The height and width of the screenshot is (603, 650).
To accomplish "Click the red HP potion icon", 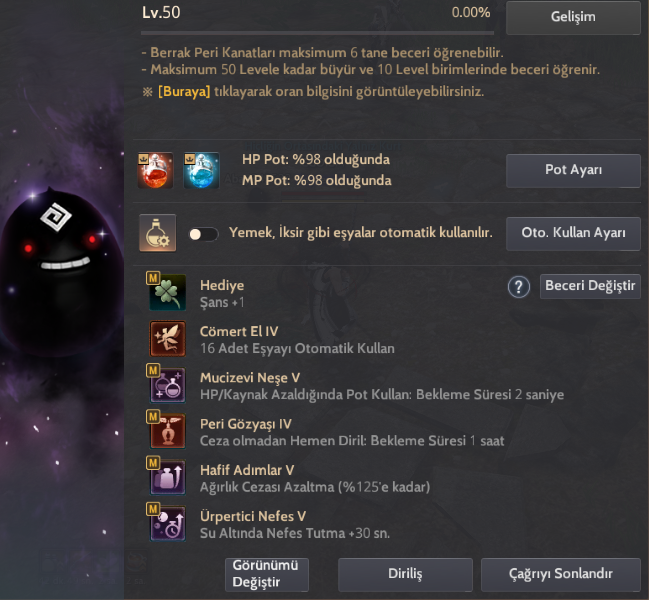I will click(x=155, y=170).
